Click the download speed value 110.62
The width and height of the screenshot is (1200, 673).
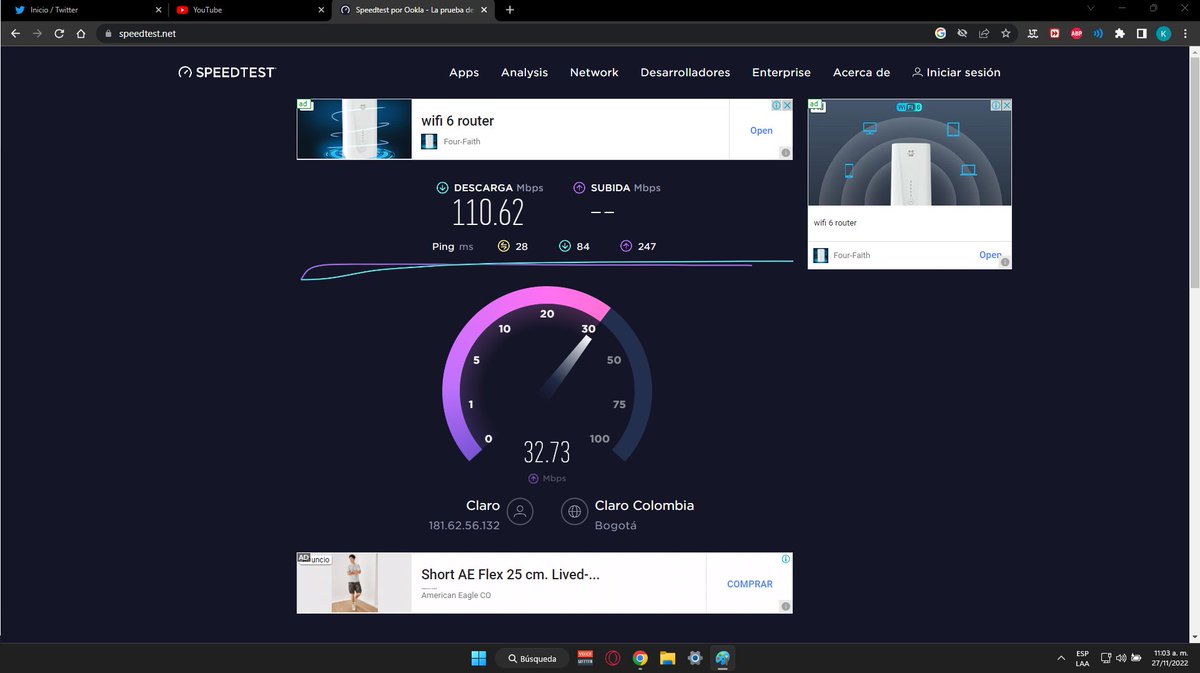pyautogui.click(x=488, y=213)
